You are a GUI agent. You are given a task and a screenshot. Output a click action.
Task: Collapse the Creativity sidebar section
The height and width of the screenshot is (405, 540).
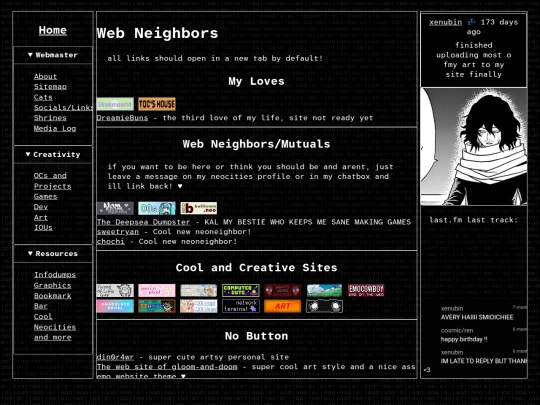pos(53,154)
